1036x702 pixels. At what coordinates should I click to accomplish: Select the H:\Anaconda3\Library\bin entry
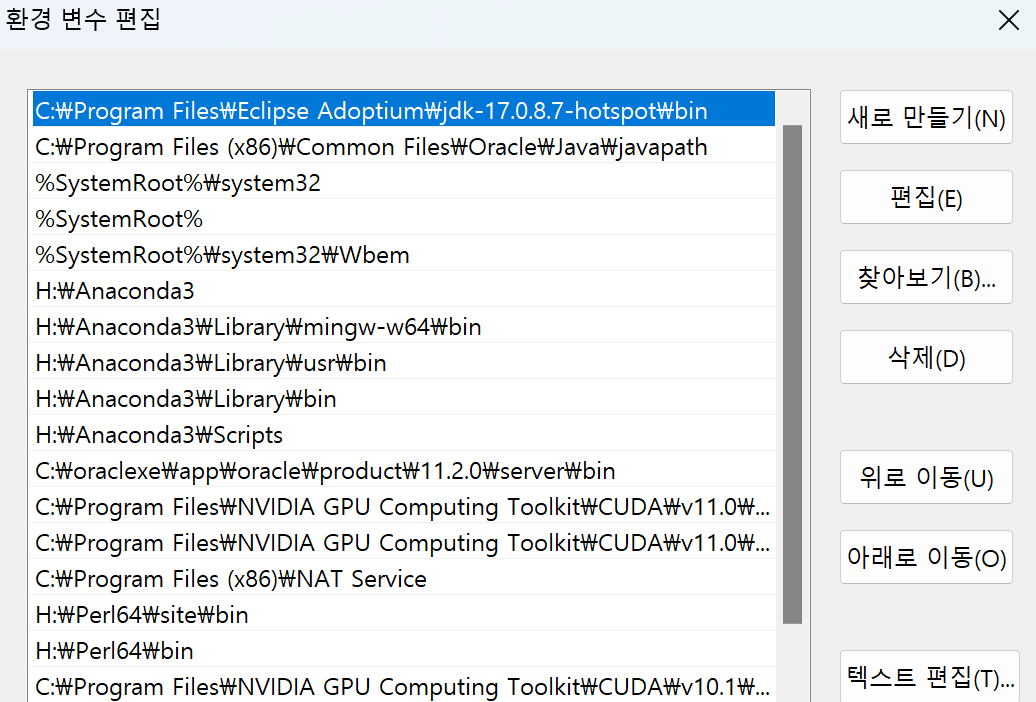tap(404, 398)
